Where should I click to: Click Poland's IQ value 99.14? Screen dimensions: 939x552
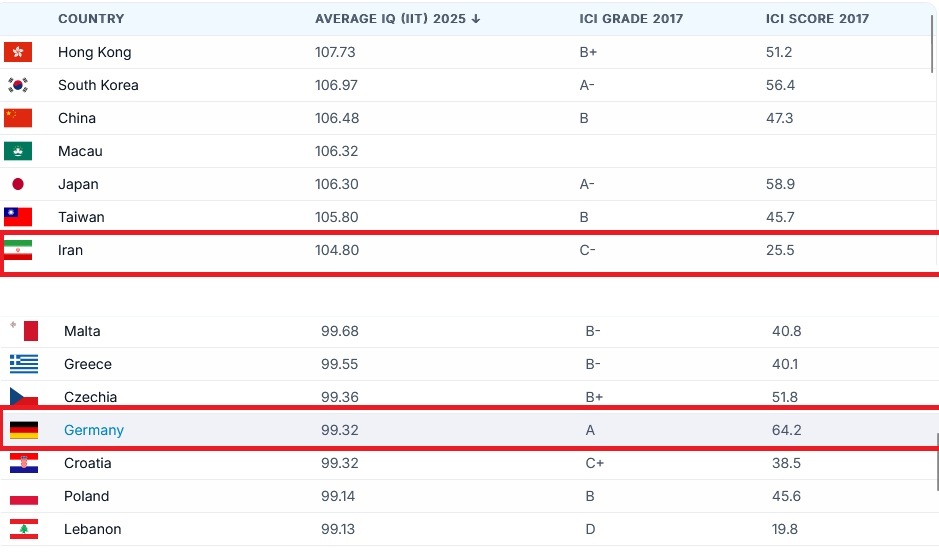pos(338,496)
